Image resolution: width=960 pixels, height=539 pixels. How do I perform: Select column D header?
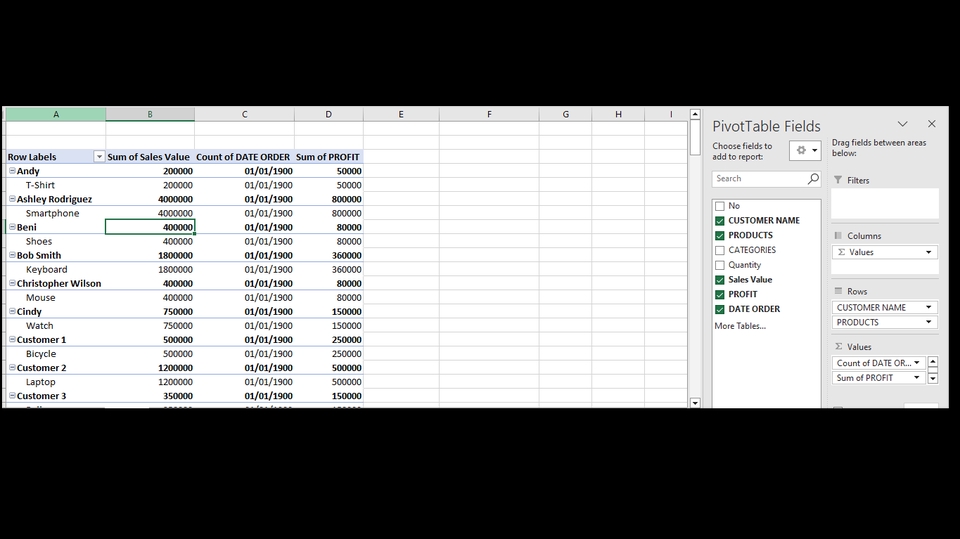[329, 114]
